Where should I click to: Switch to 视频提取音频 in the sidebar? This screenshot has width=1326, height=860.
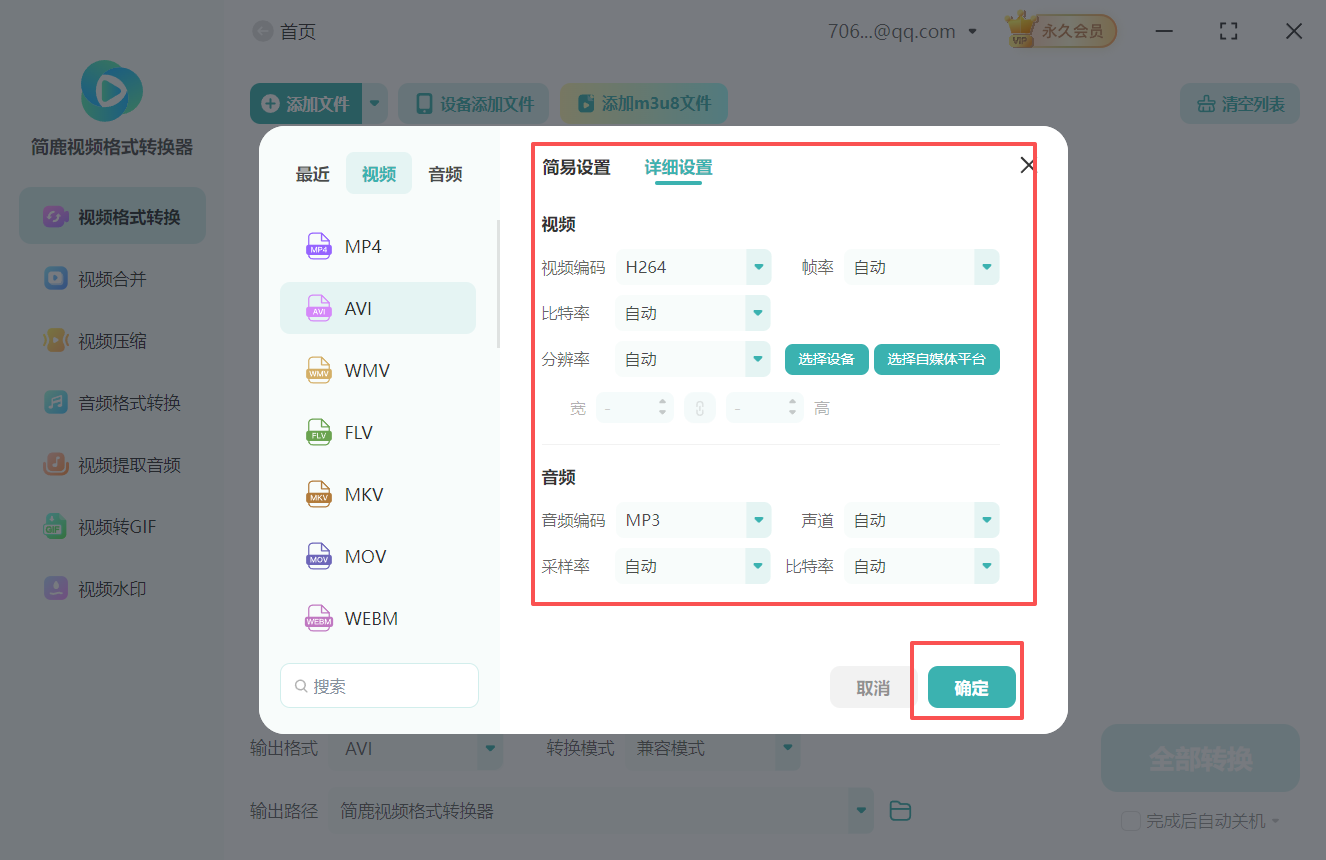pos(111,464)
